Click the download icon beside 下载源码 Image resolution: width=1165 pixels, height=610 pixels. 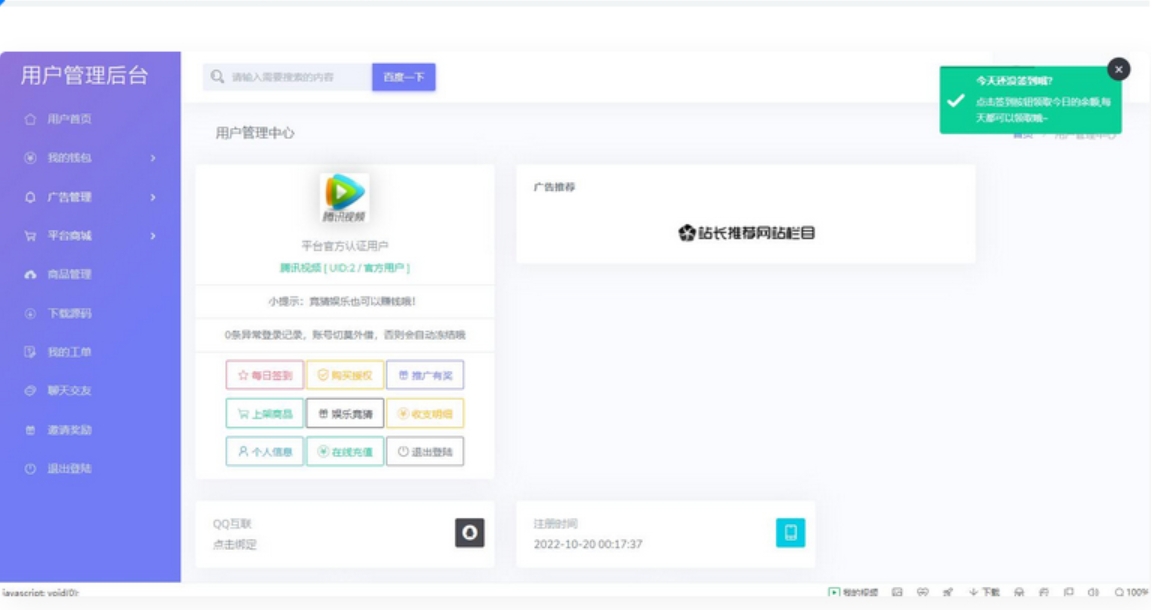[x=30, y=314]
